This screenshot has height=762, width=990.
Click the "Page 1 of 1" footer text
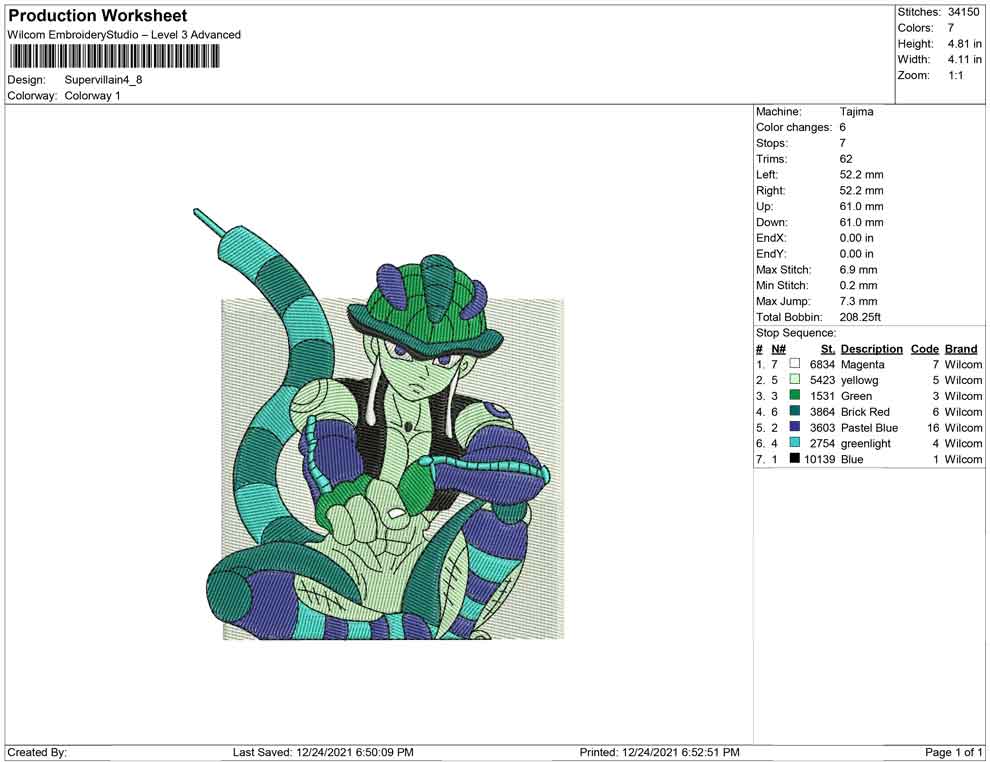954,752
